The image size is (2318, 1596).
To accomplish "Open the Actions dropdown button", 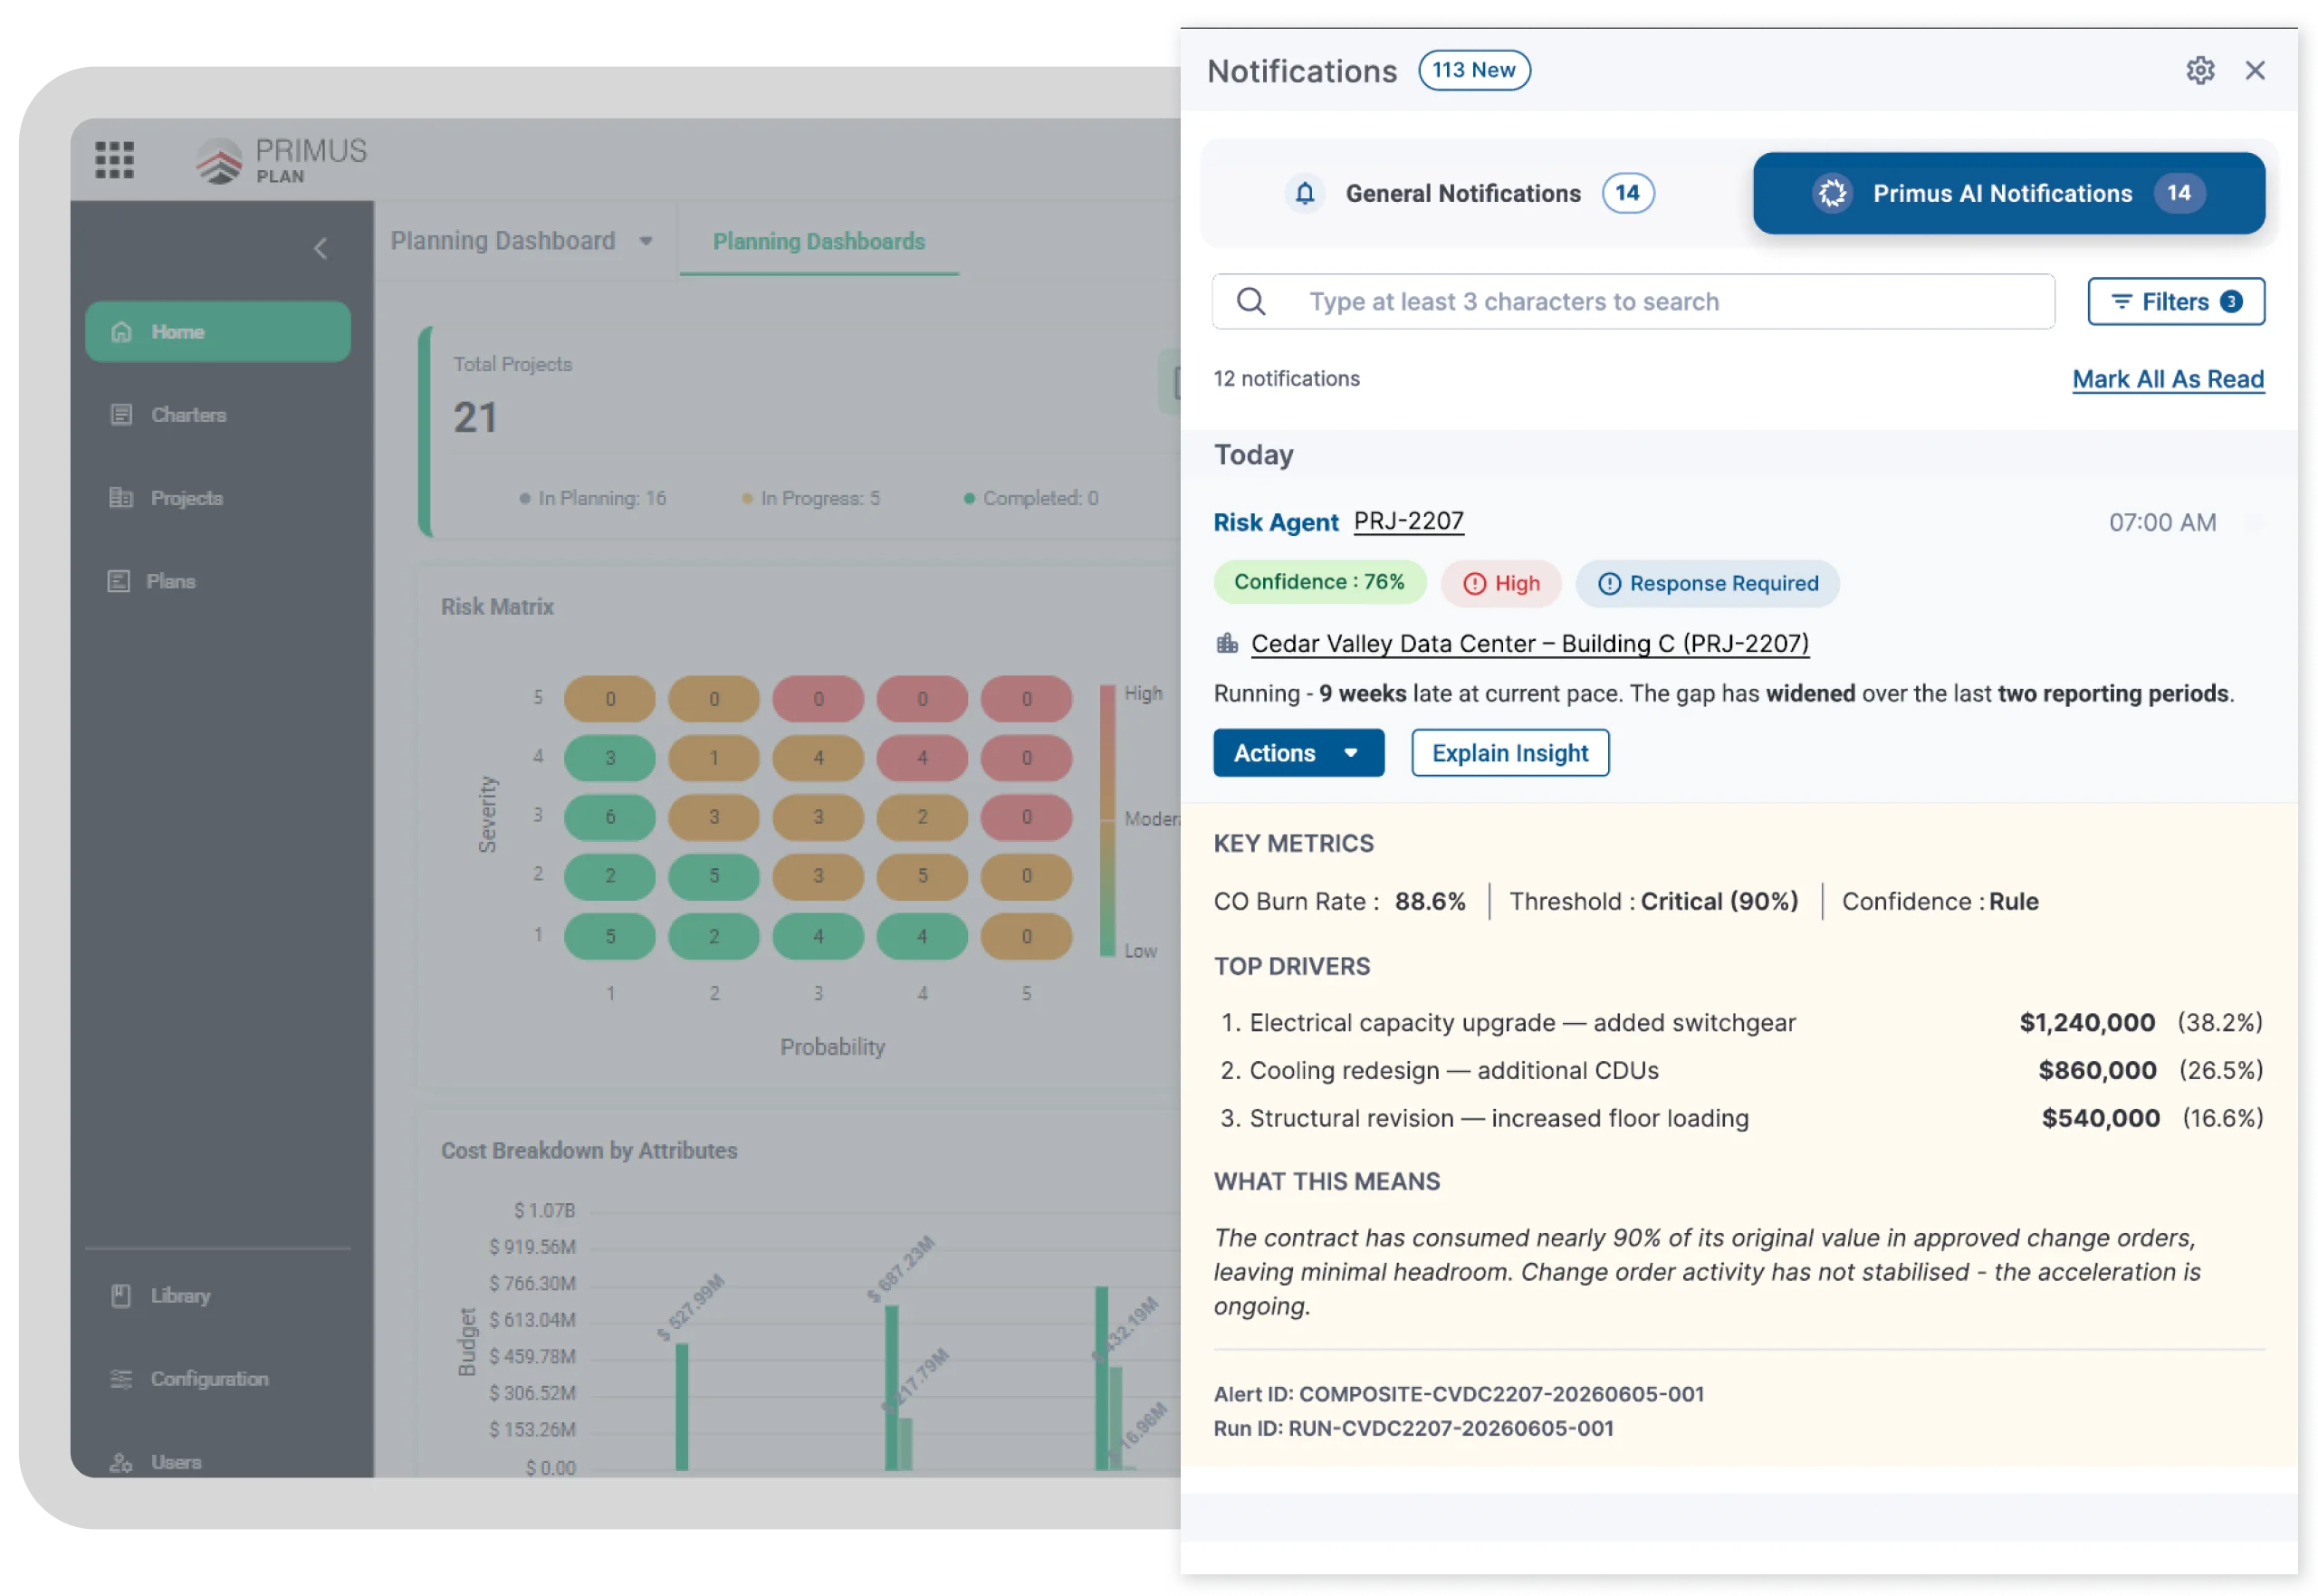I will pyautogui.click(x=1298, y=752).
